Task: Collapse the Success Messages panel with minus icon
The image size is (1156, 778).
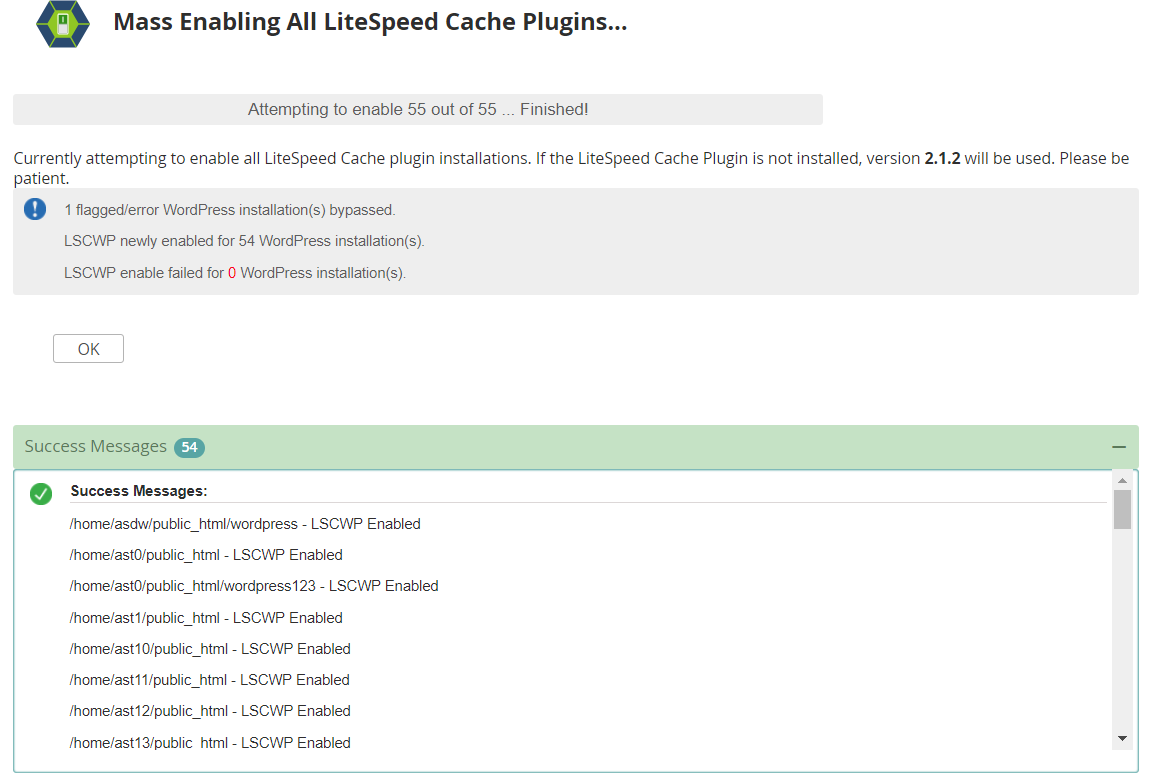Action: [x=1118, y=447]
